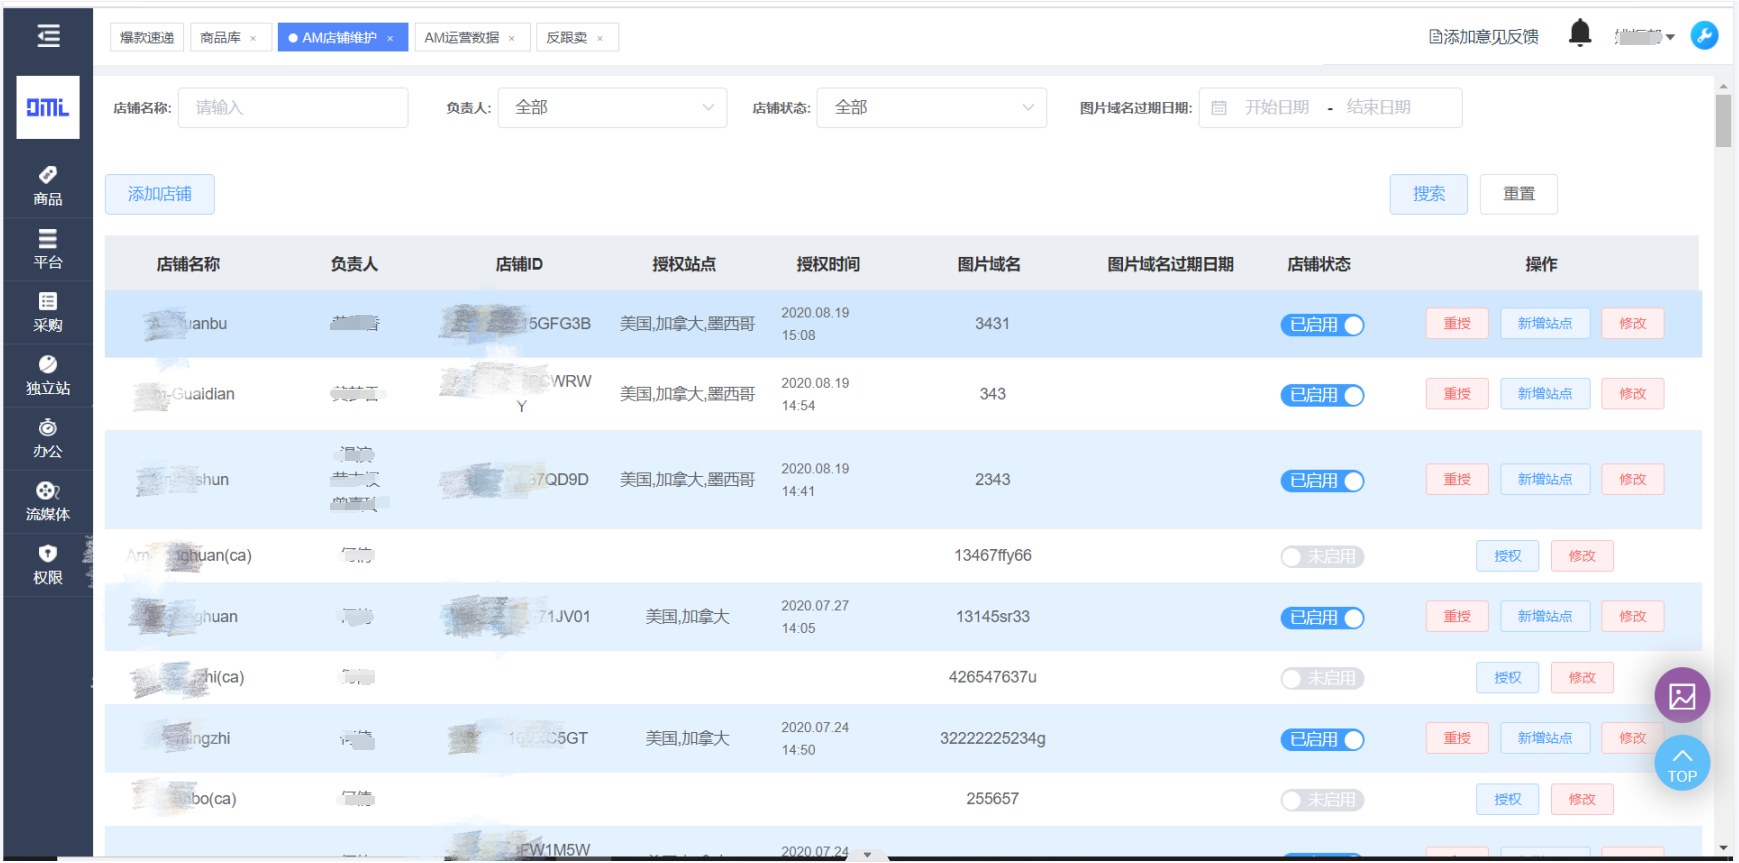Open the 独立站 sidebar section

48,375
